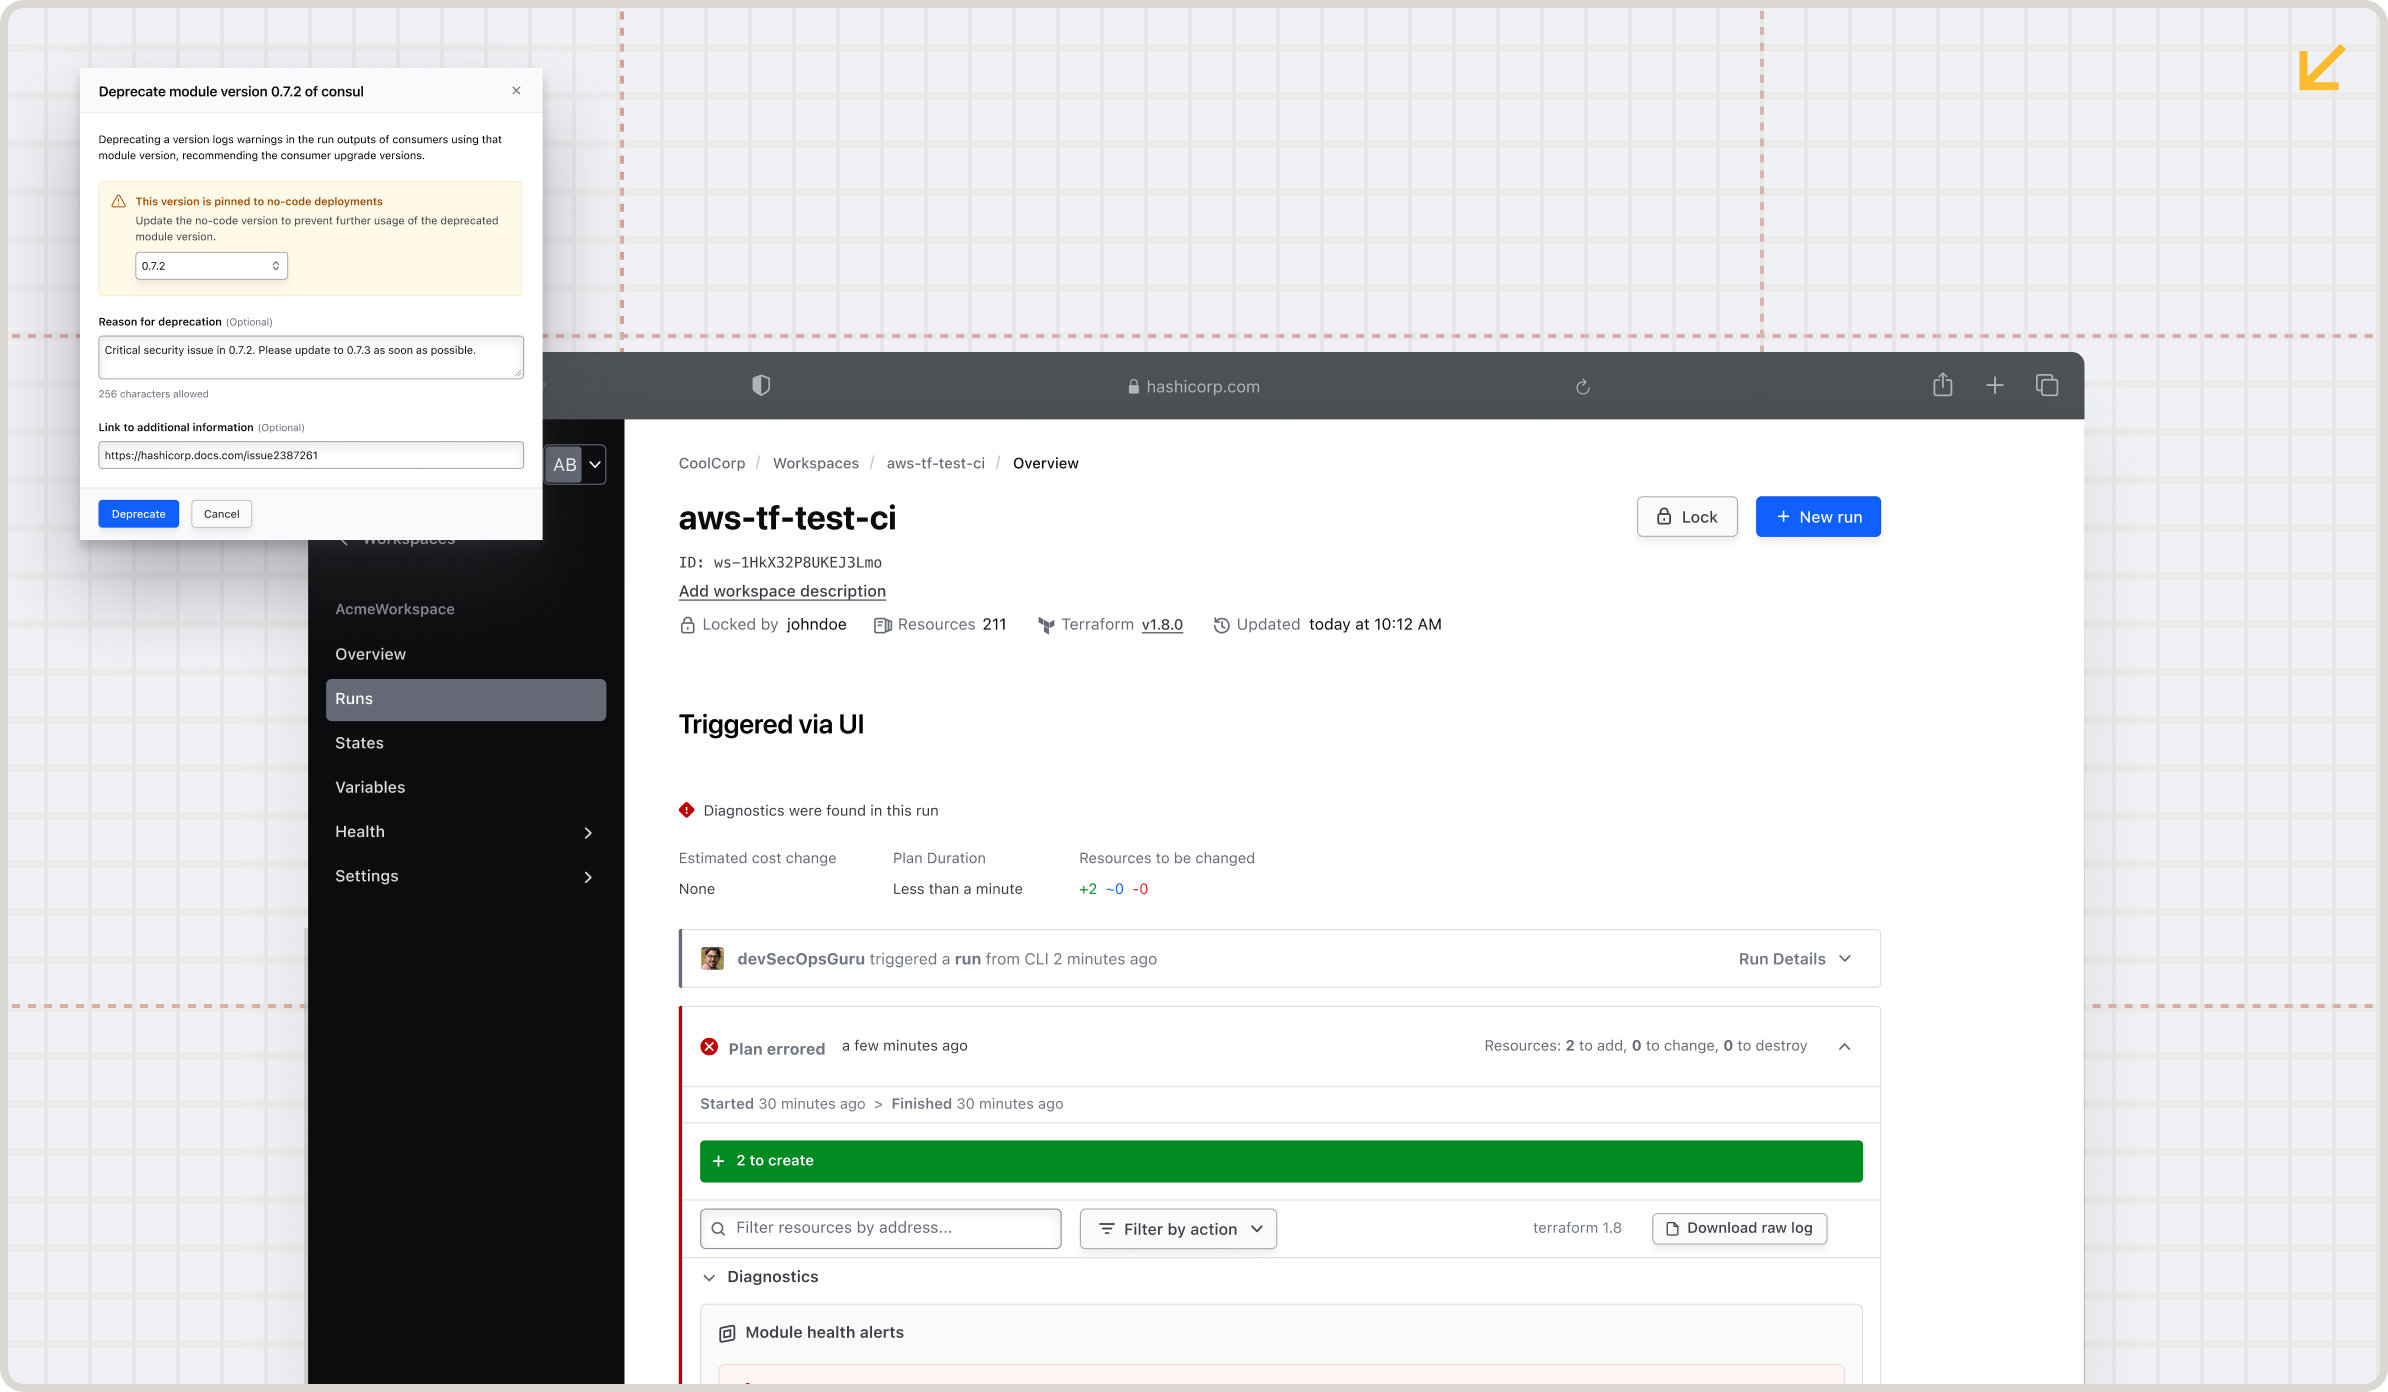Click the red Plan errored status icon
The height and width of the screenshot is (1392, 2388).
tap(709, 1046)
